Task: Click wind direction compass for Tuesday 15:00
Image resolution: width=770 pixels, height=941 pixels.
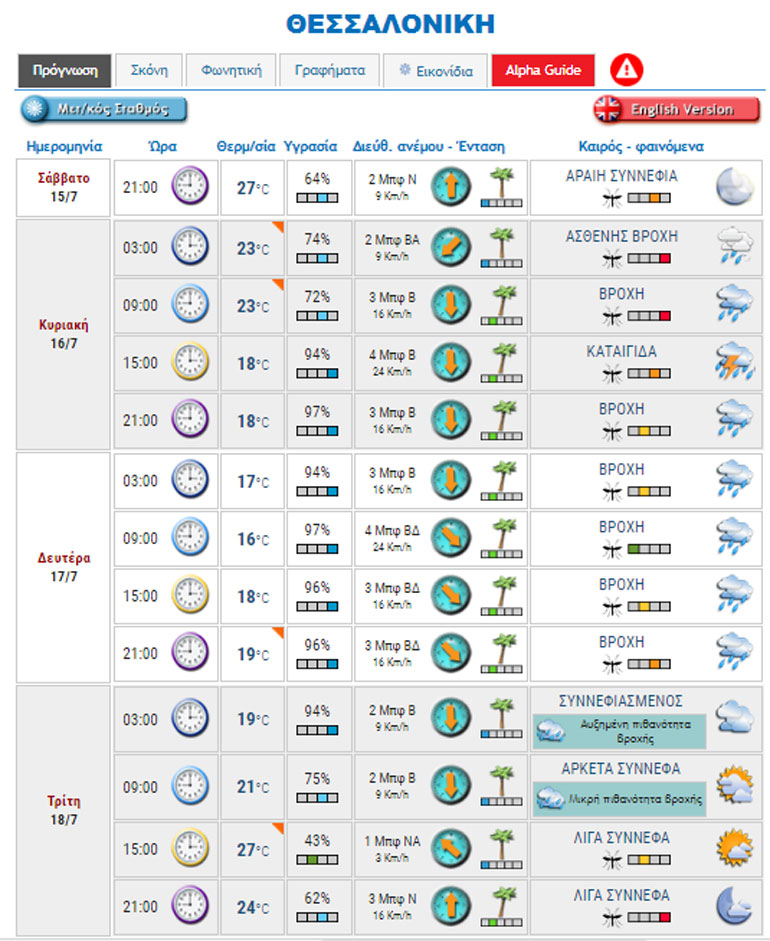Action: point(450,848)
